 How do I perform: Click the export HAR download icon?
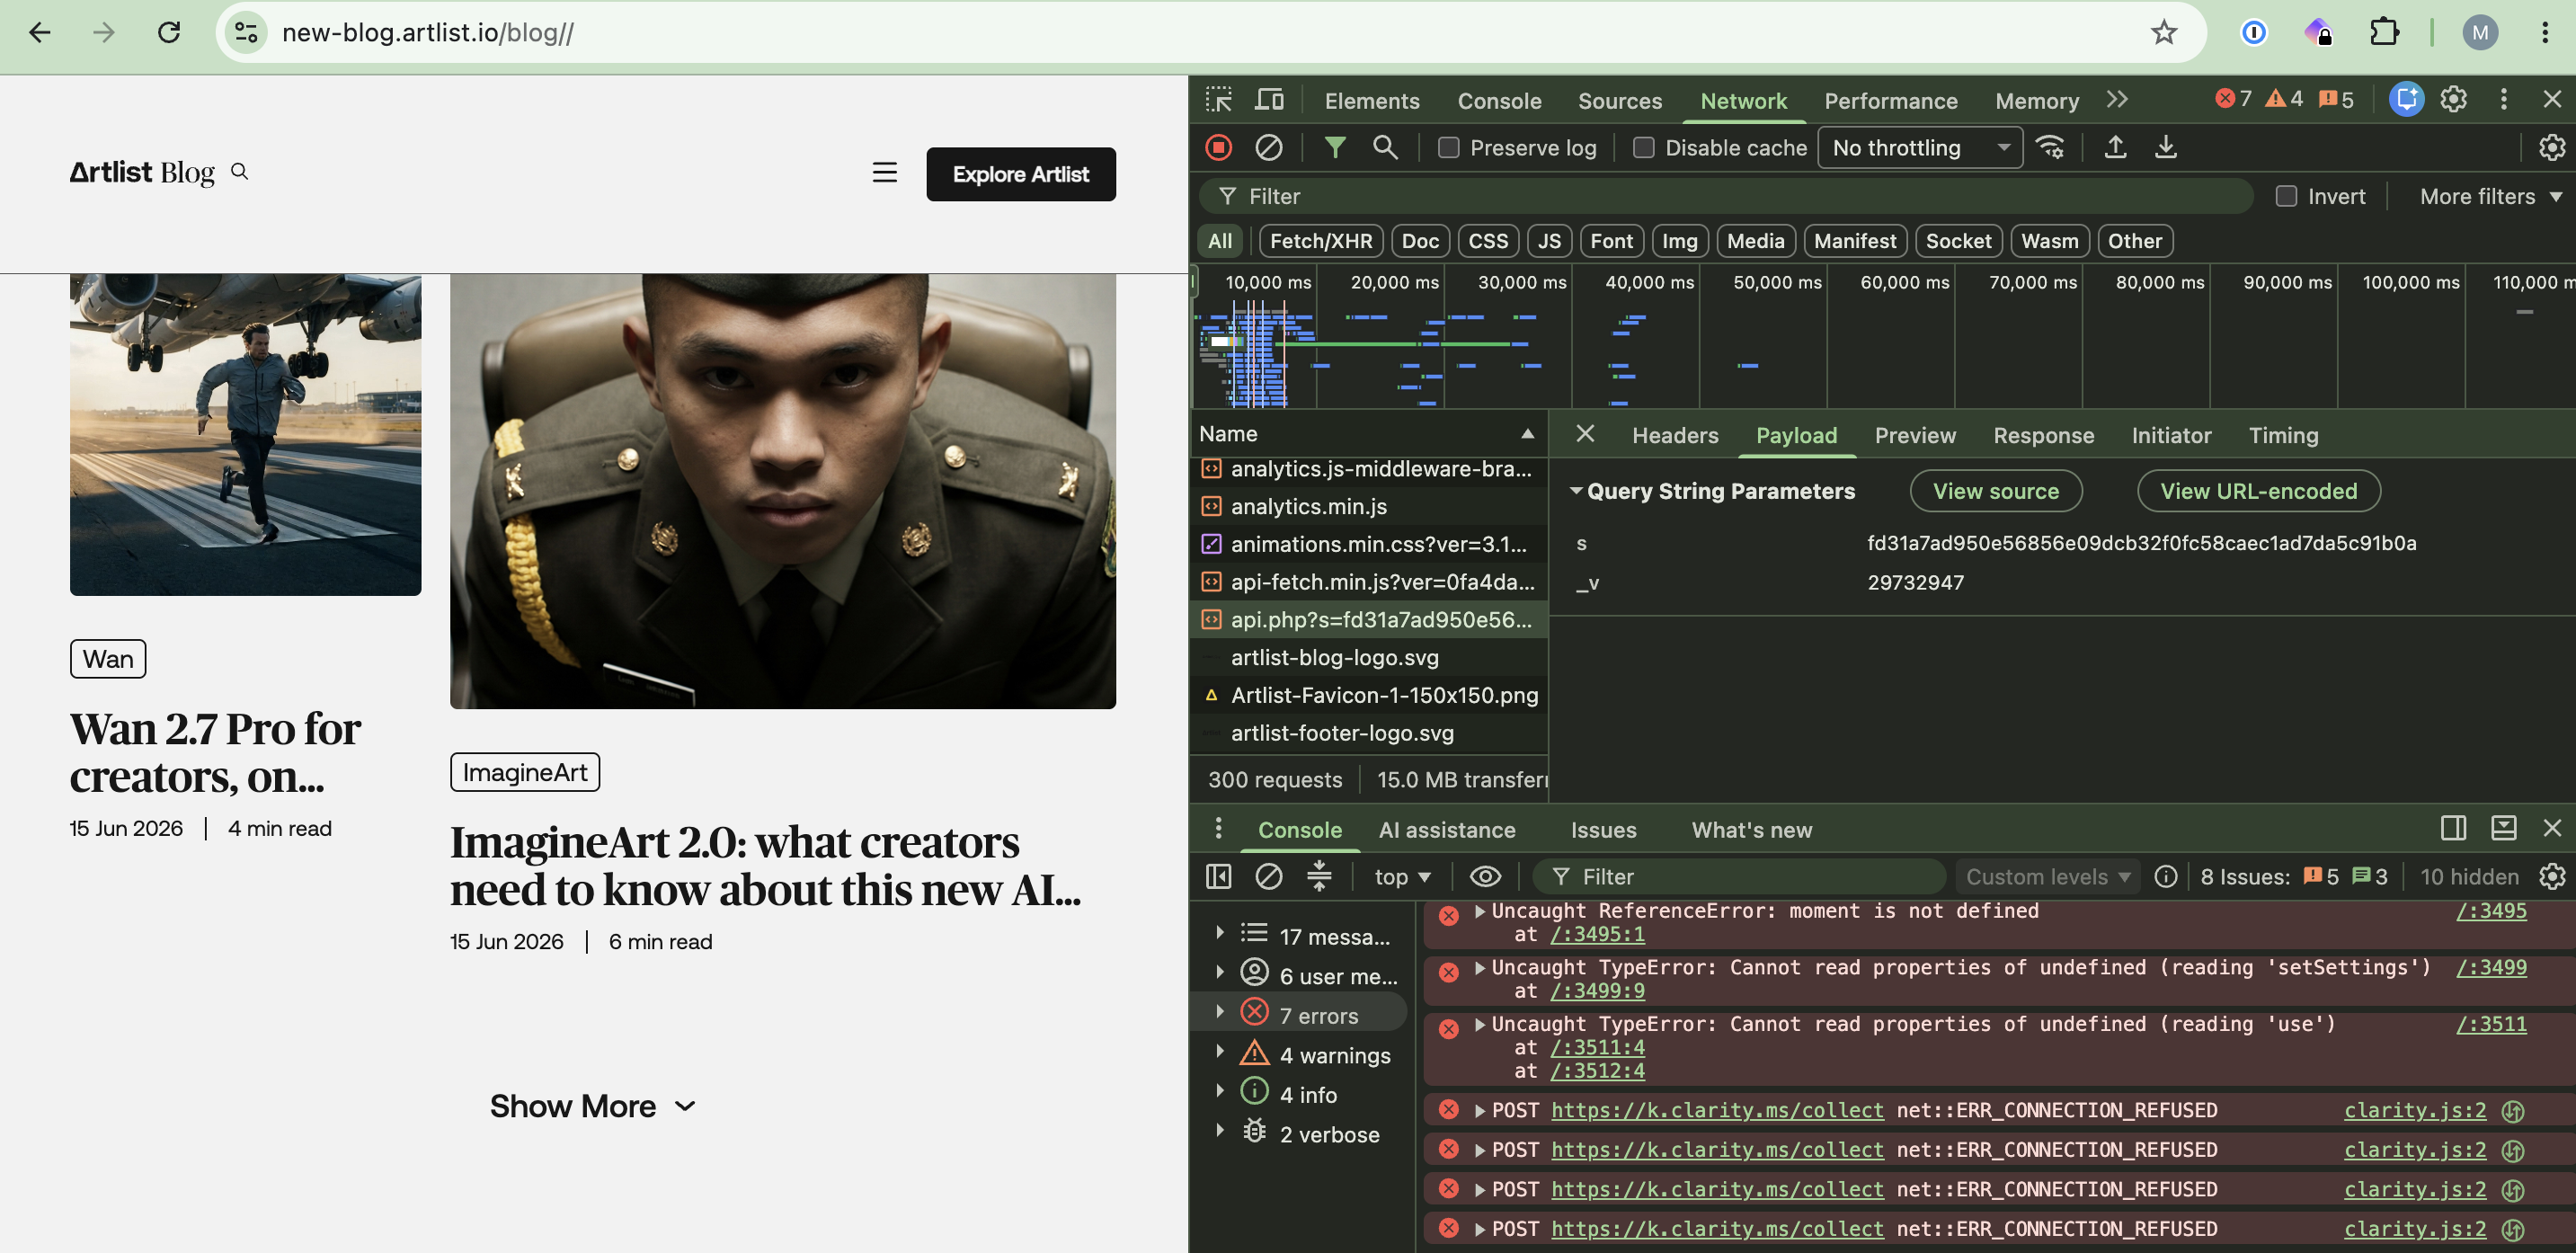tap(2165, 148)
